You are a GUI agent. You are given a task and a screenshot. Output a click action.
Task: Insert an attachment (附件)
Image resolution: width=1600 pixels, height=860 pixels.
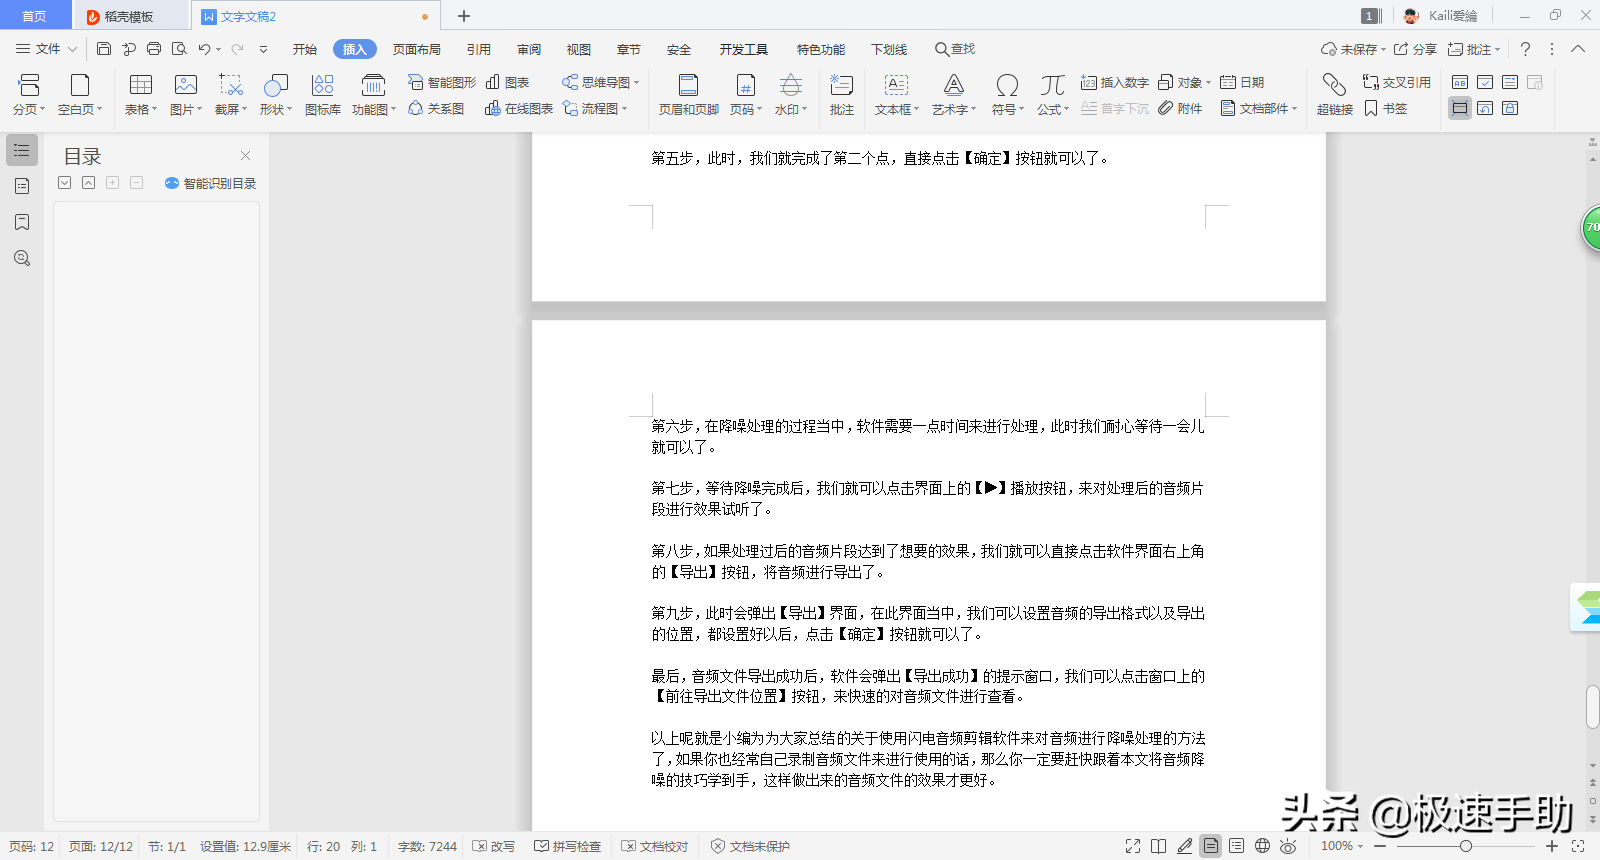pyautogui.click(x=1180, y=108)
